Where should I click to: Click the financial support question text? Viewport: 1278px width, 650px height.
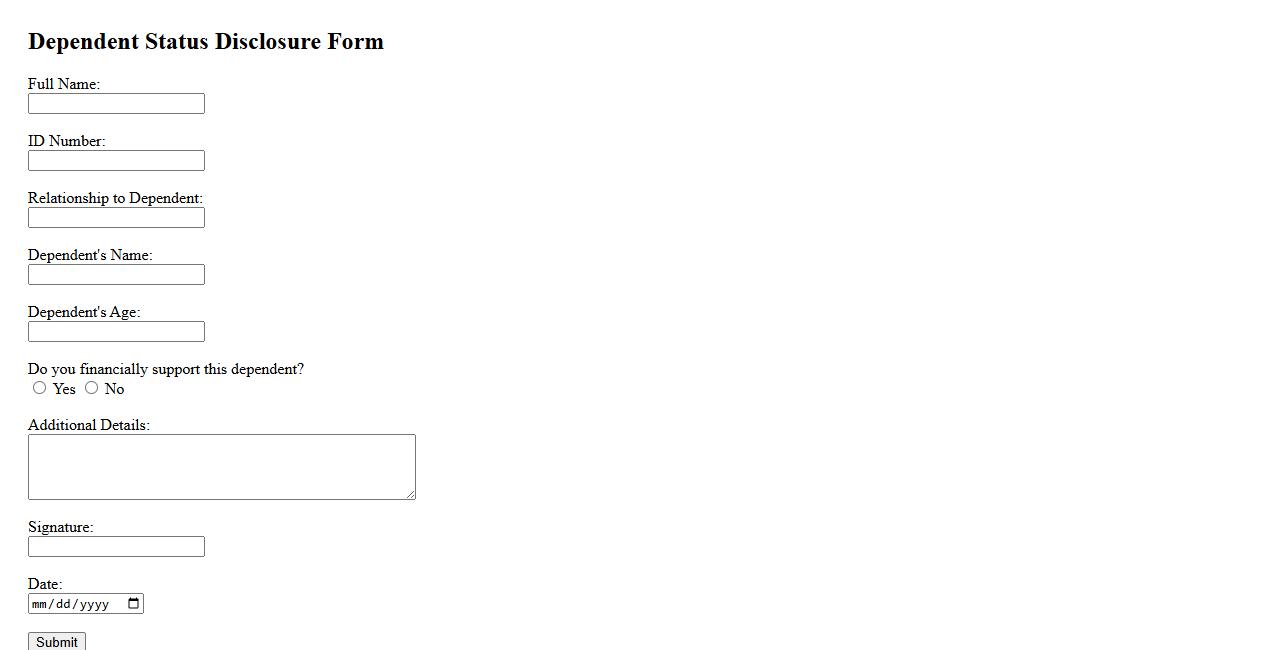click(x=166, y=369)
